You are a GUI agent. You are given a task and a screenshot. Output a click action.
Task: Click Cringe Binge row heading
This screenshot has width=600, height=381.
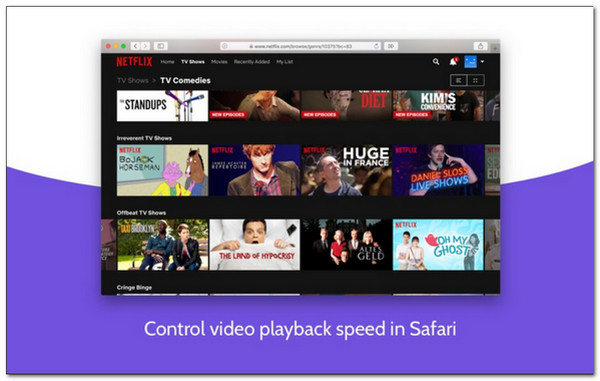pyautogui.click(x=134, y=287)
